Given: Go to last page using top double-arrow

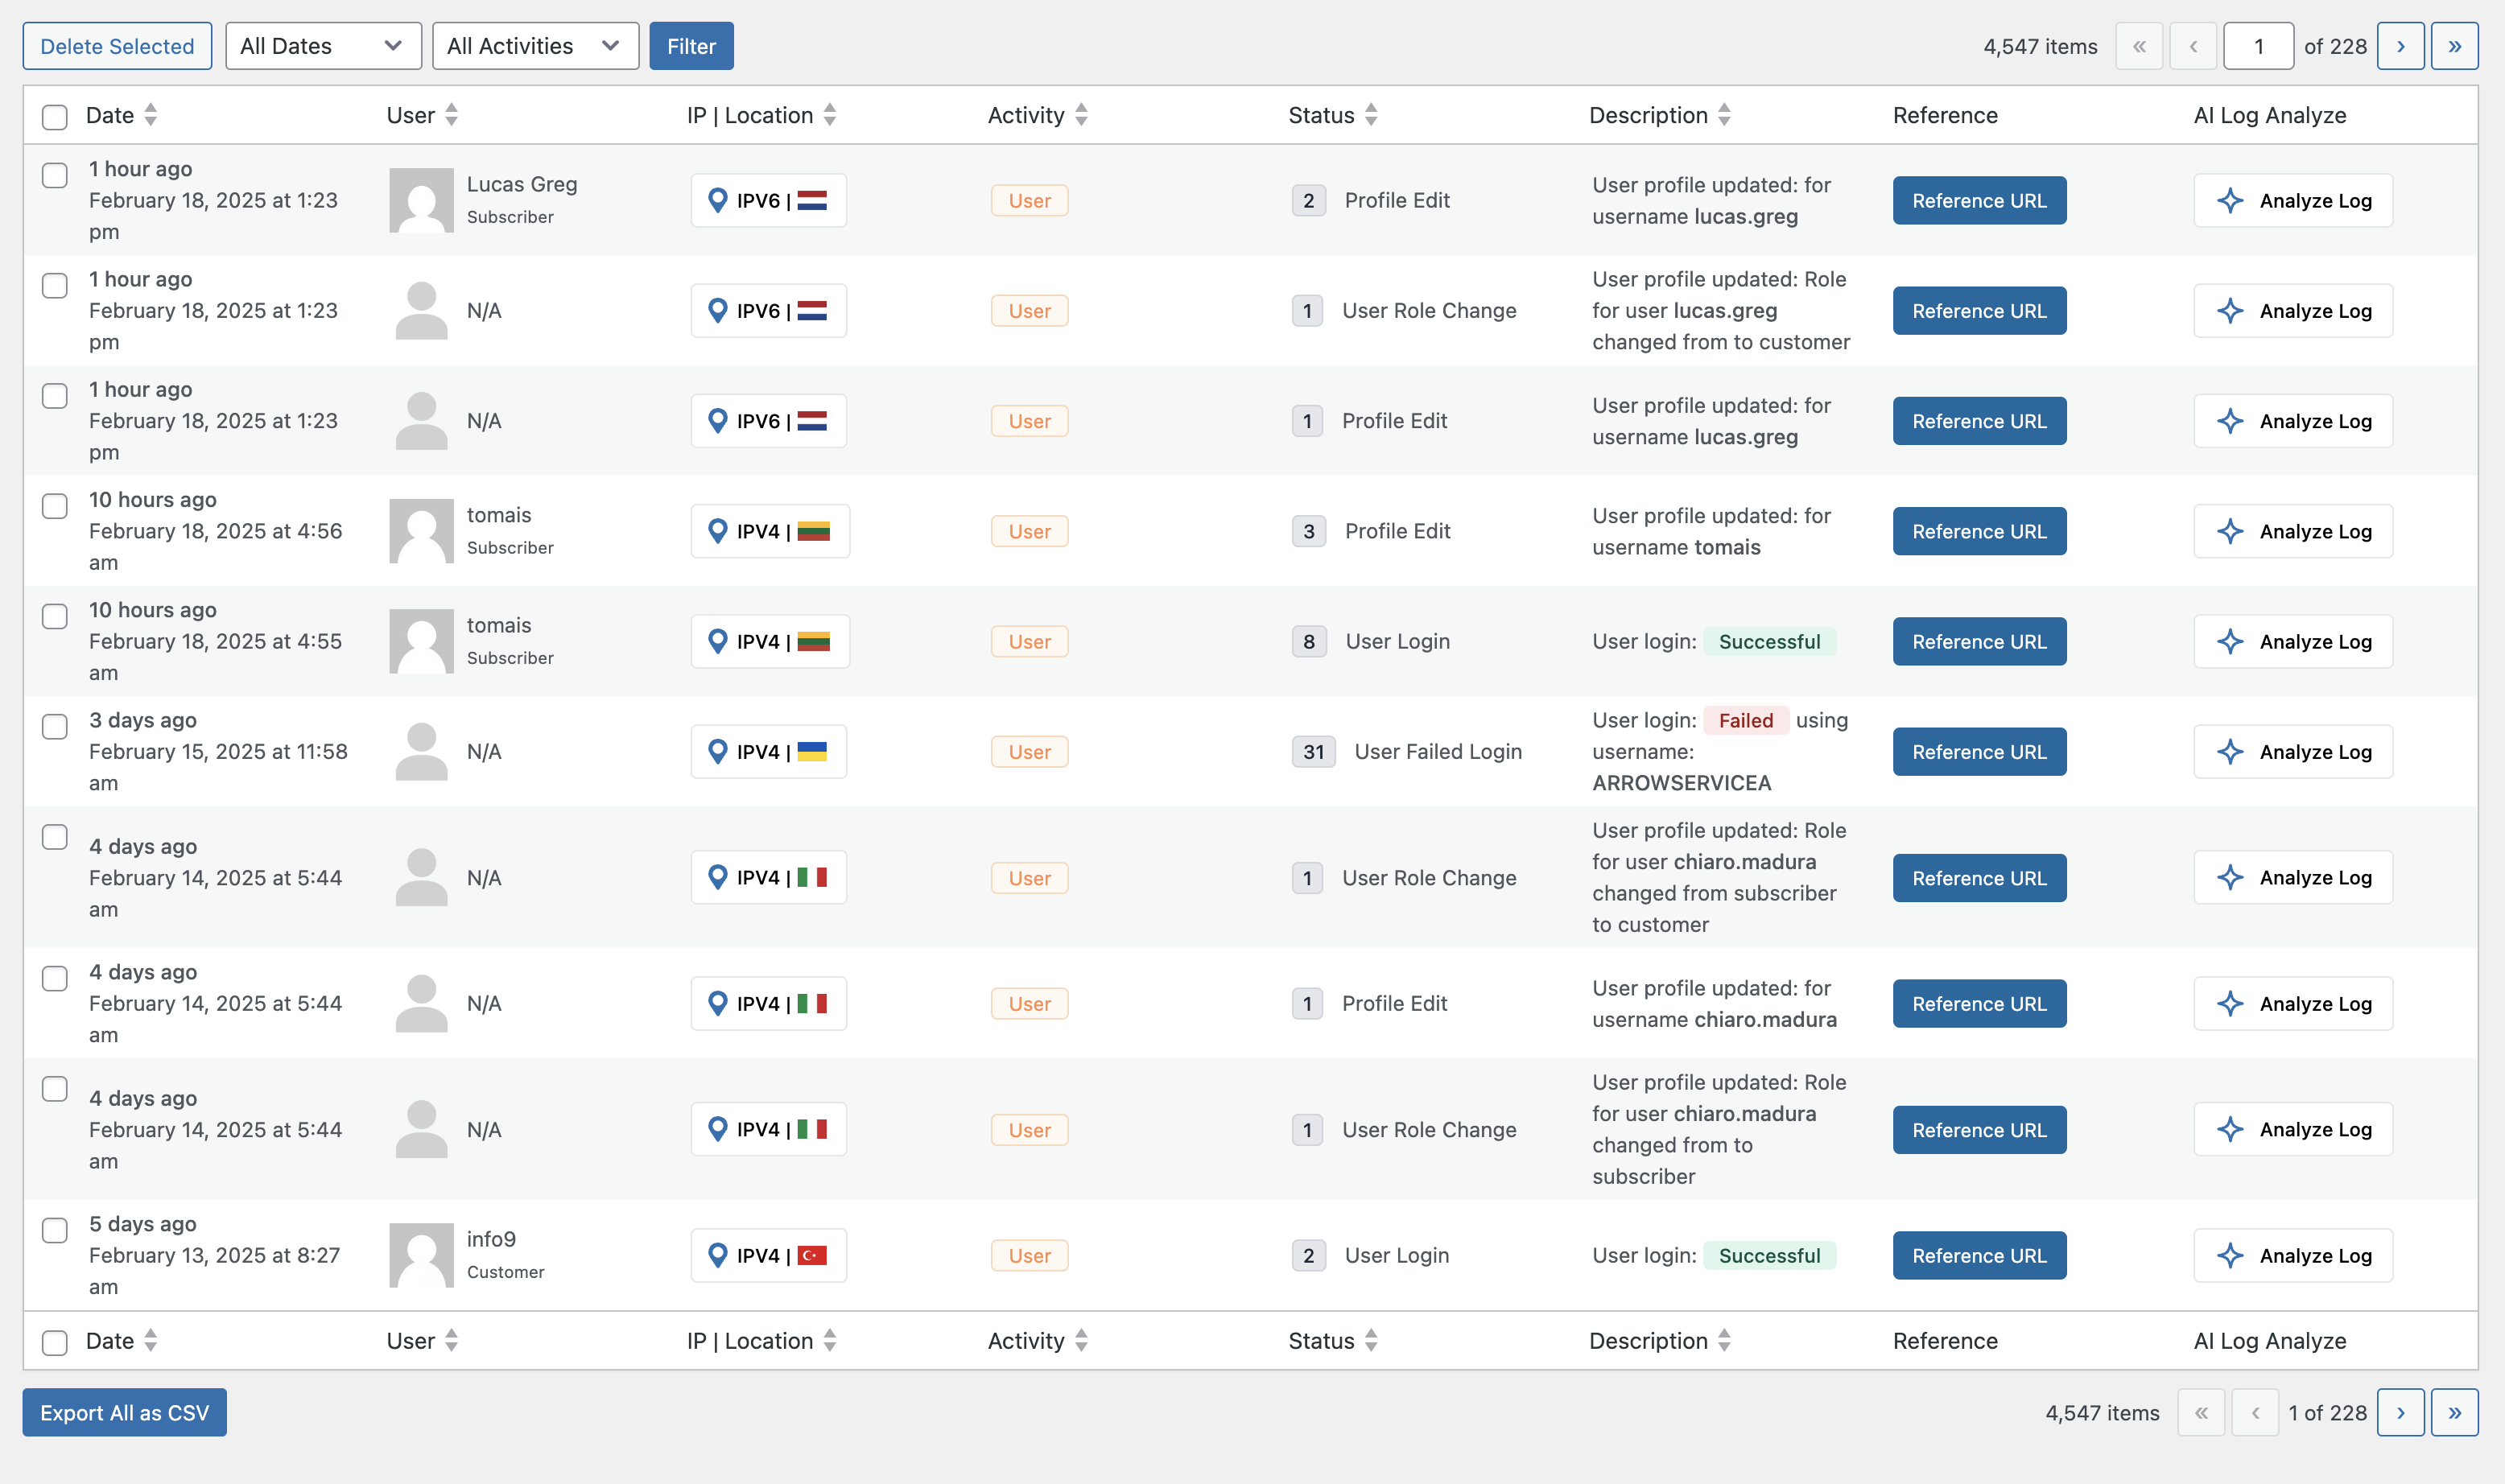Looking at the screenshot, I should (x=2454, y=46).
